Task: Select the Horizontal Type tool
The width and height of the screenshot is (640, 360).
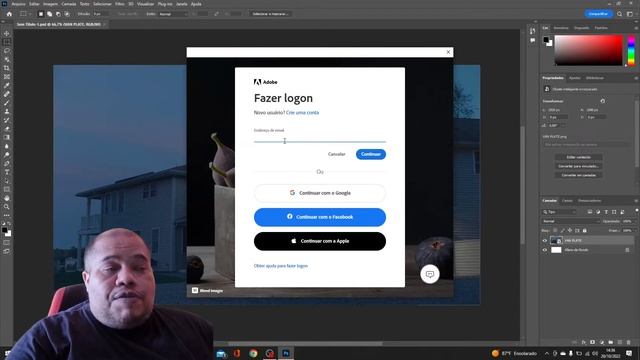Action: [x=7, y=172]
